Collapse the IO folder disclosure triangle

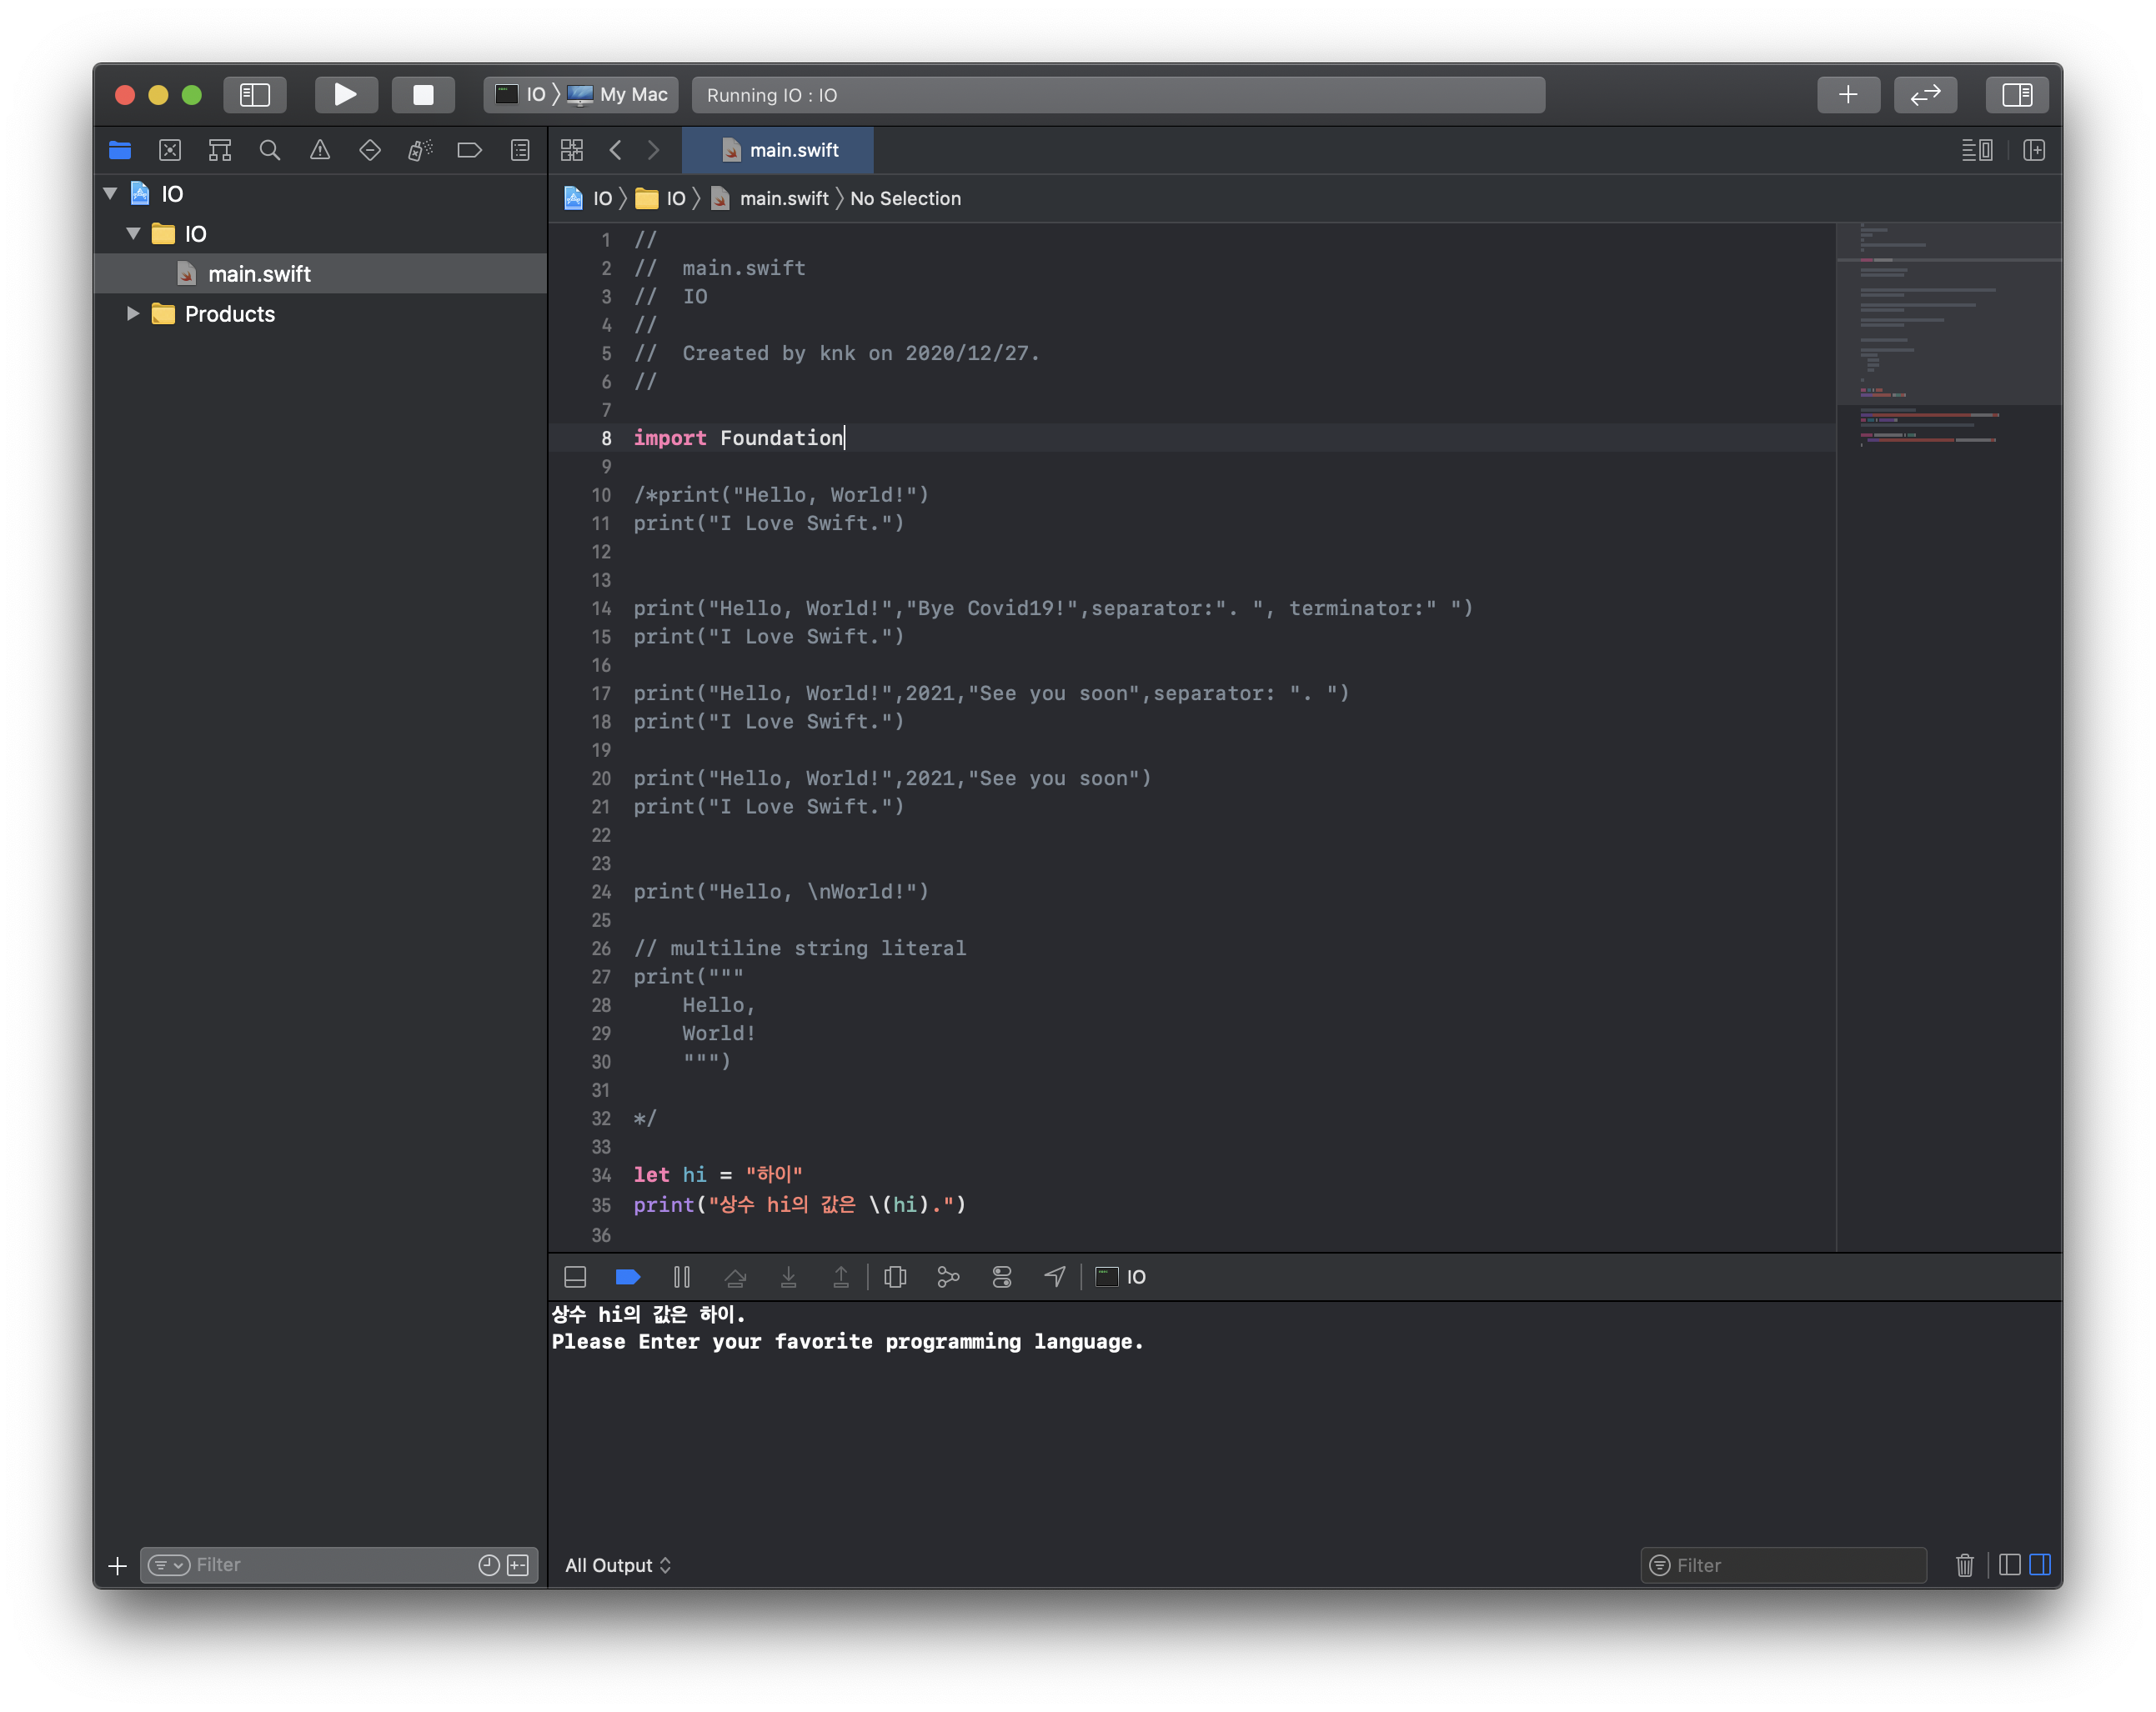click(133, 233)
